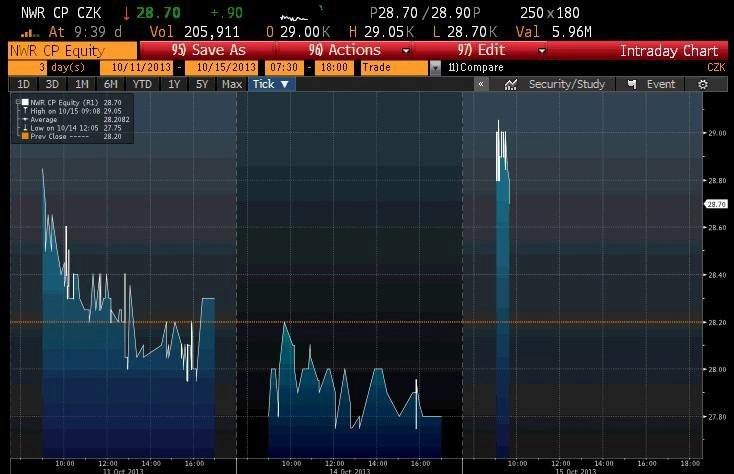Expand the Actions dropdown arrow
The height and width of the screenshot is (474, 734).
coord(406,51)
